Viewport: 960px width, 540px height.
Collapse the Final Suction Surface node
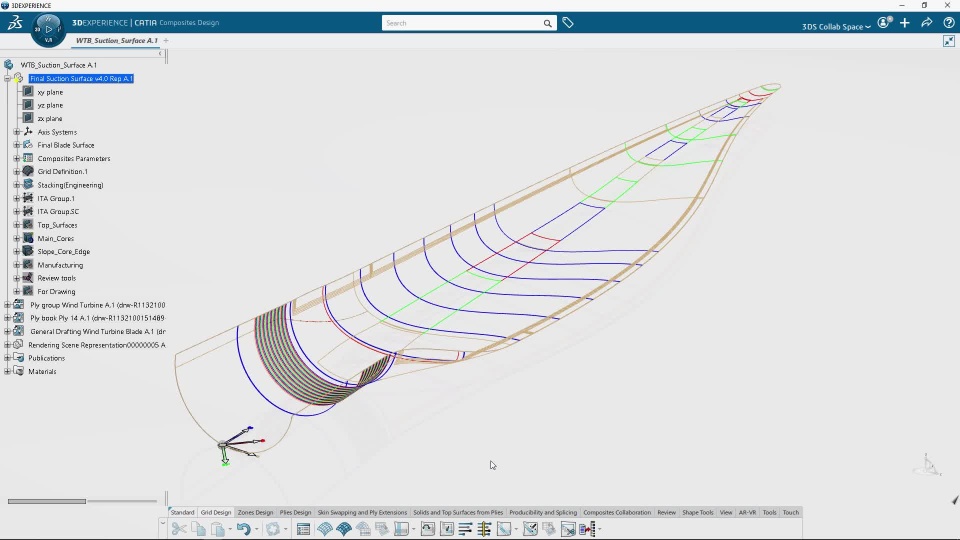(7, 78)
